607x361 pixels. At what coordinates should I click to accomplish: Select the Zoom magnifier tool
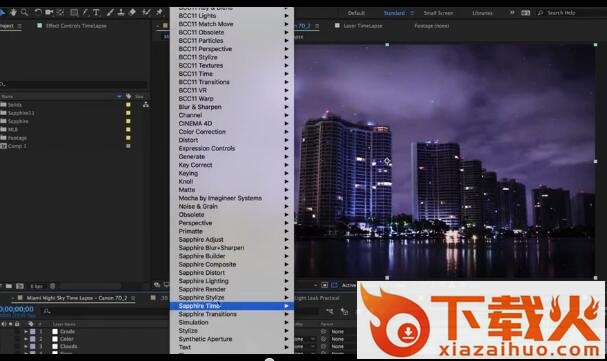(24, 12)
